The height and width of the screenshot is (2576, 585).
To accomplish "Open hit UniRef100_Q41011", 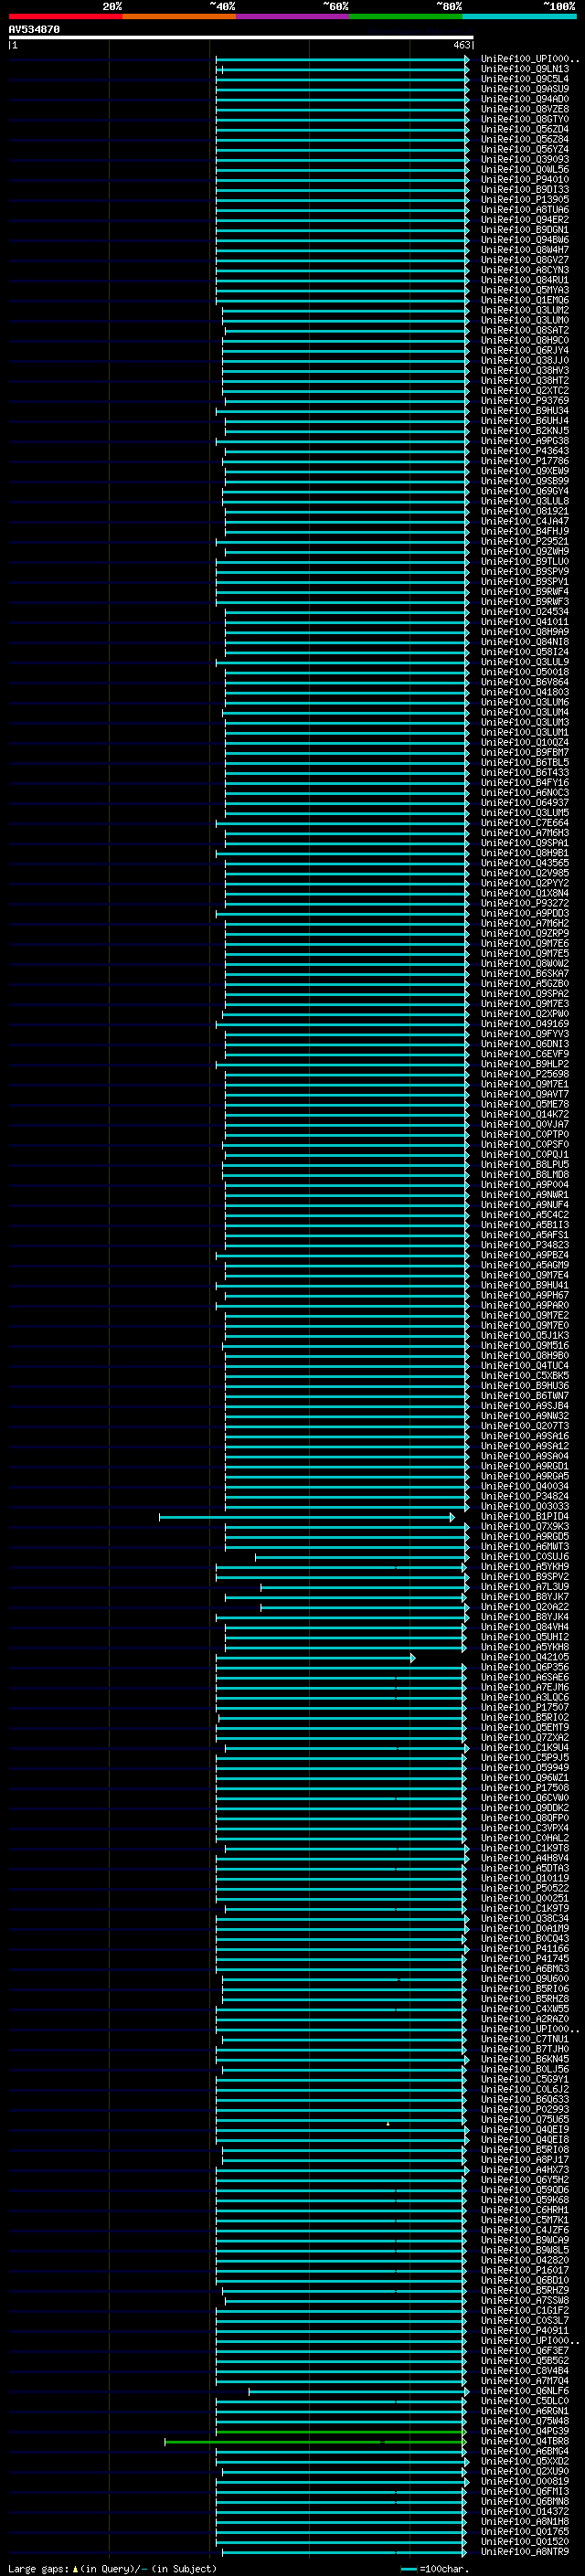I will coord(525,622).
